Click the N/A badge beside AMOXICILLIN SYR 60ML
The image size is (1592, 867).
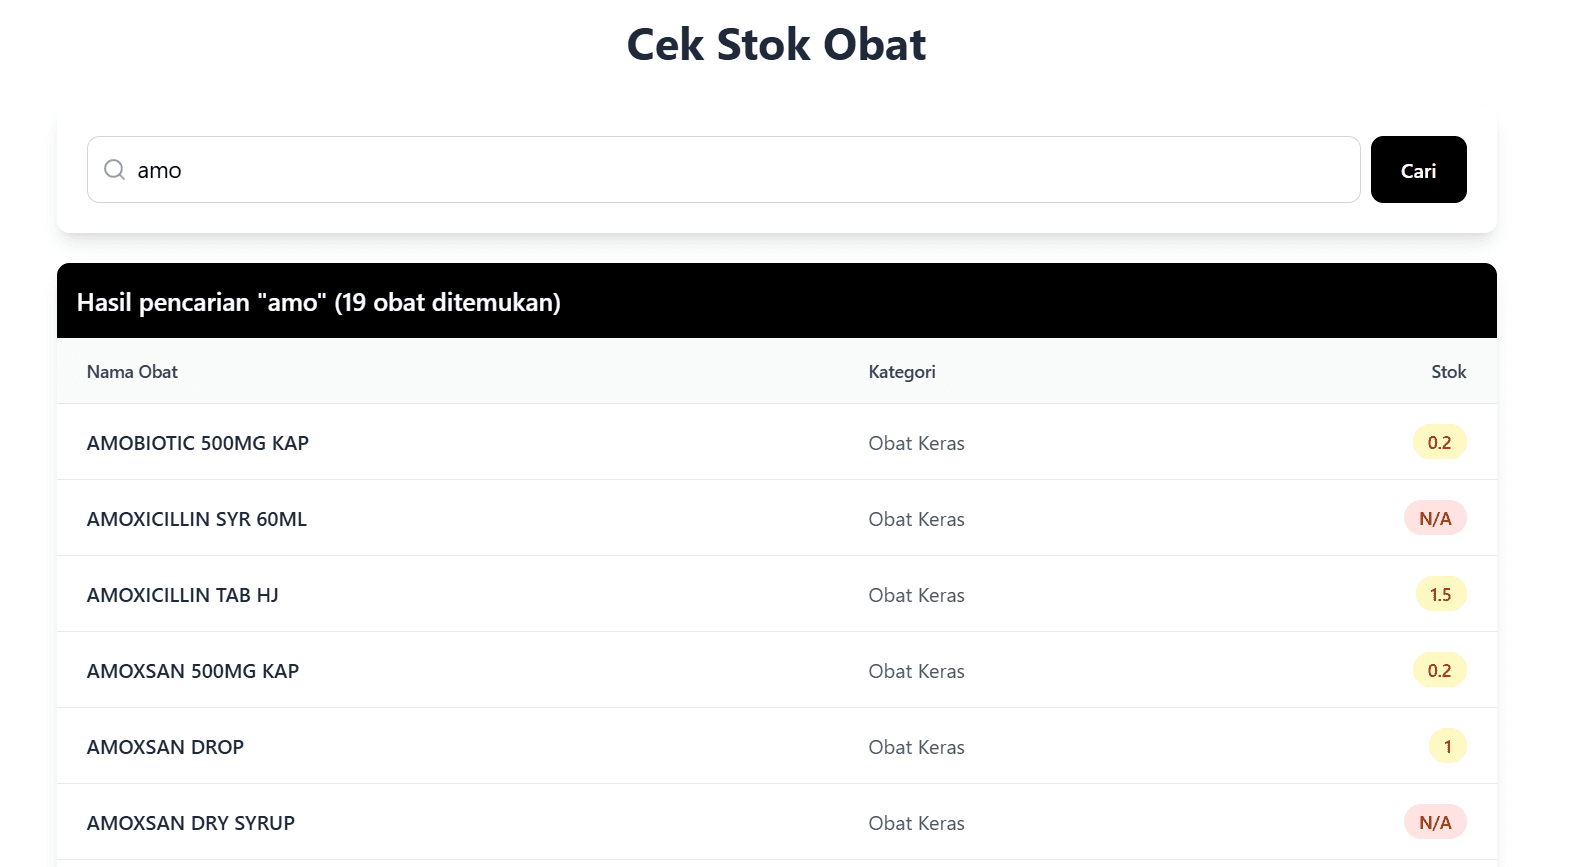1435,518
